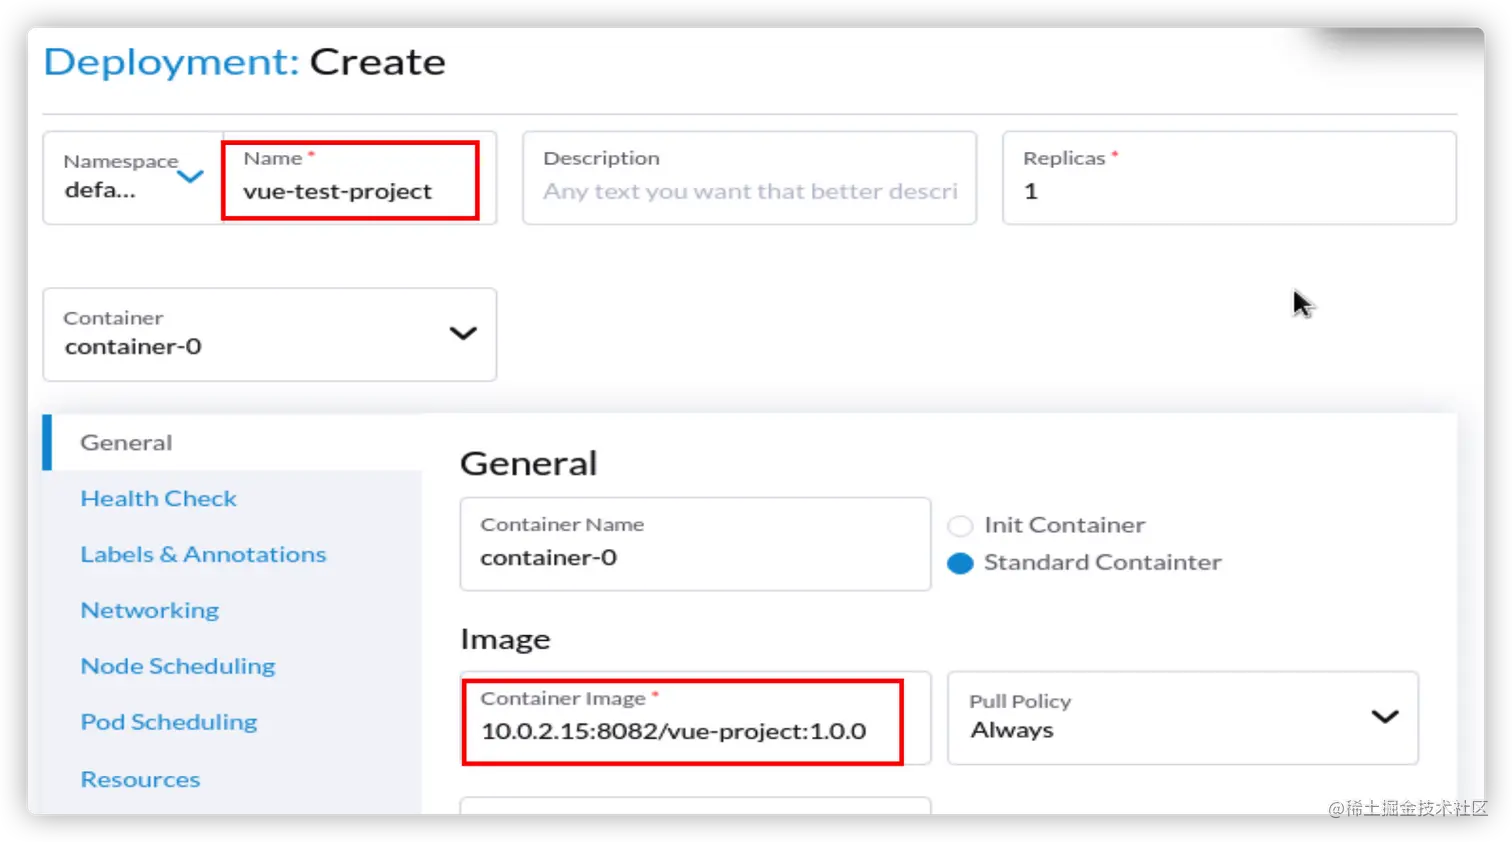Open the Pod Scheduling tab
Screen dimensions: 1512x842
(168, 723)
